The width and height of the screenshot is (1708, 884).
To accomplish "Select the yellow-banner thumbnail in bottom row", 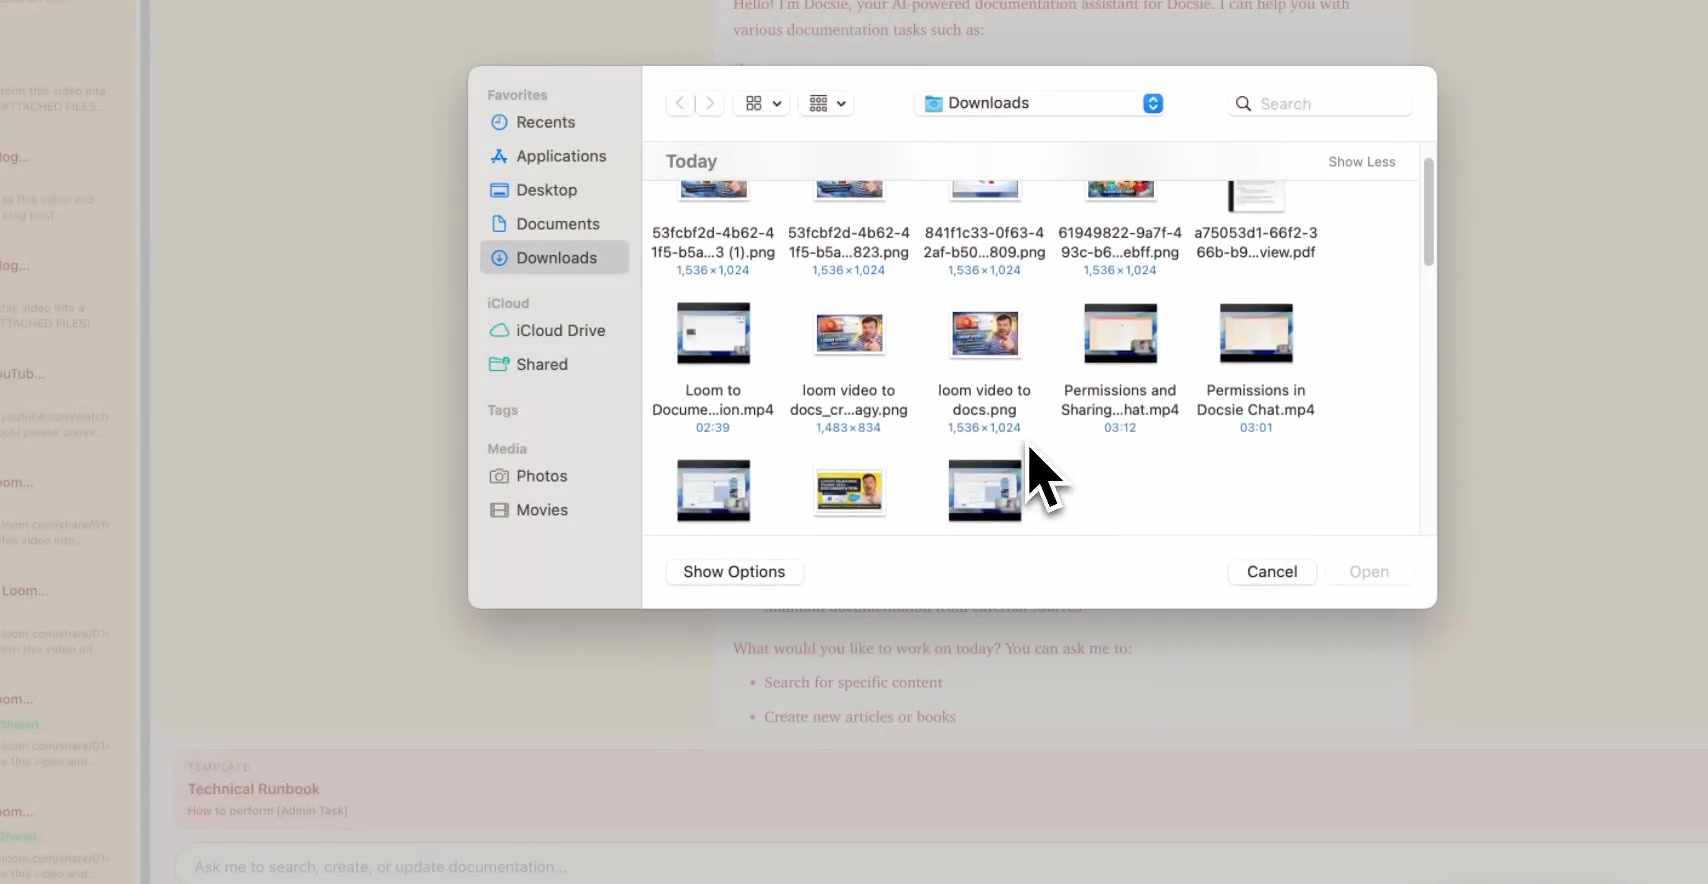I will [x=849, y=491].
